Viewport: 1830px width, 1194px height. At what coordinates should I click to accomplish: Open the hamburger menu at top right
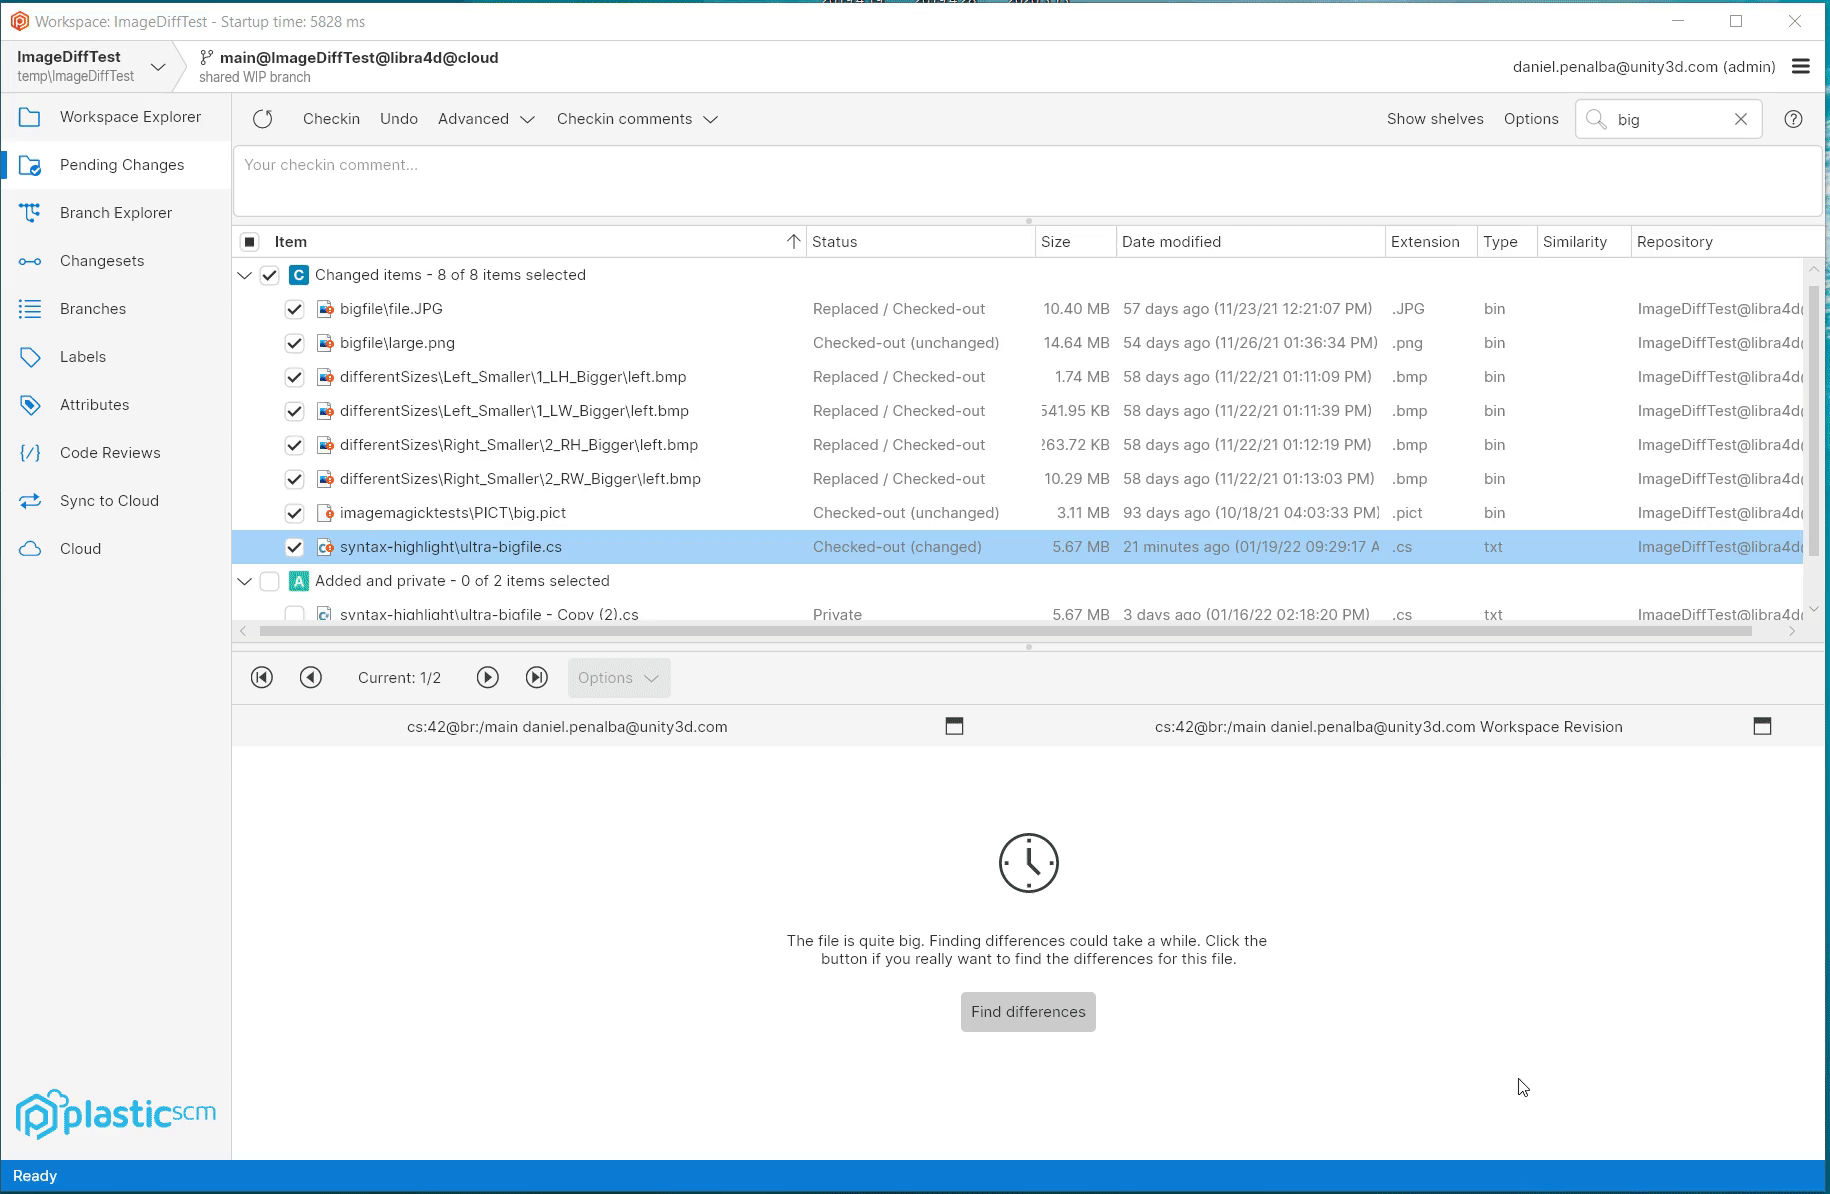tap(1802, 66)
